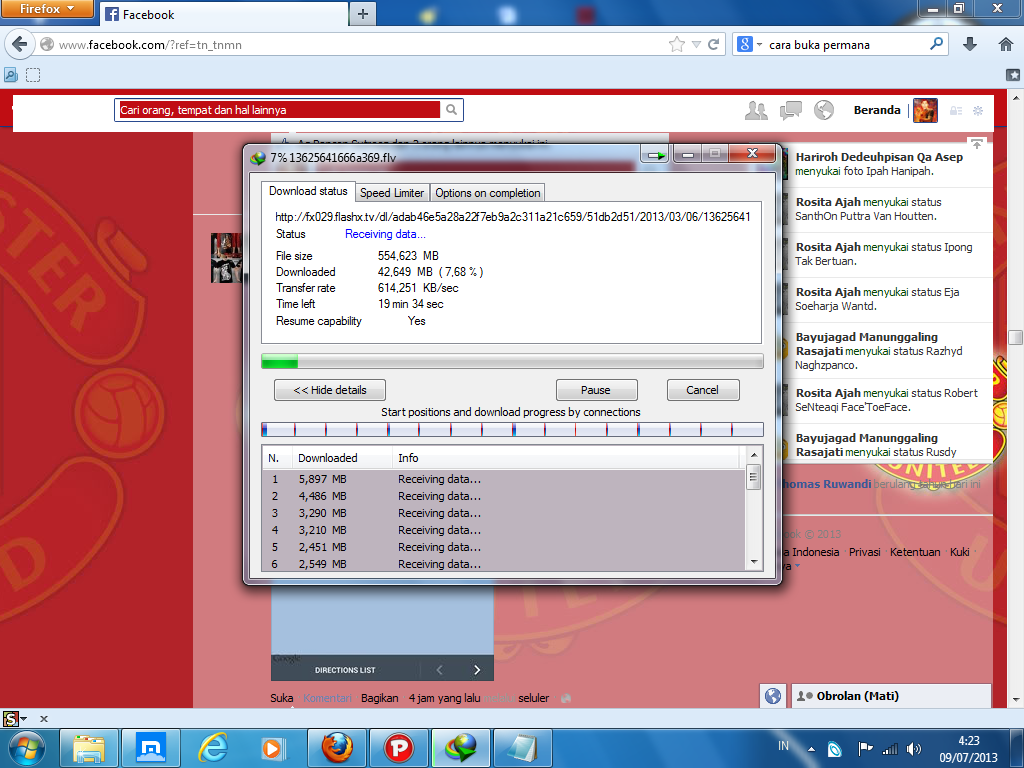1024x768 pixels.
Task: Expand the Google search engine dropdown
Action: [x=749, y=45]
